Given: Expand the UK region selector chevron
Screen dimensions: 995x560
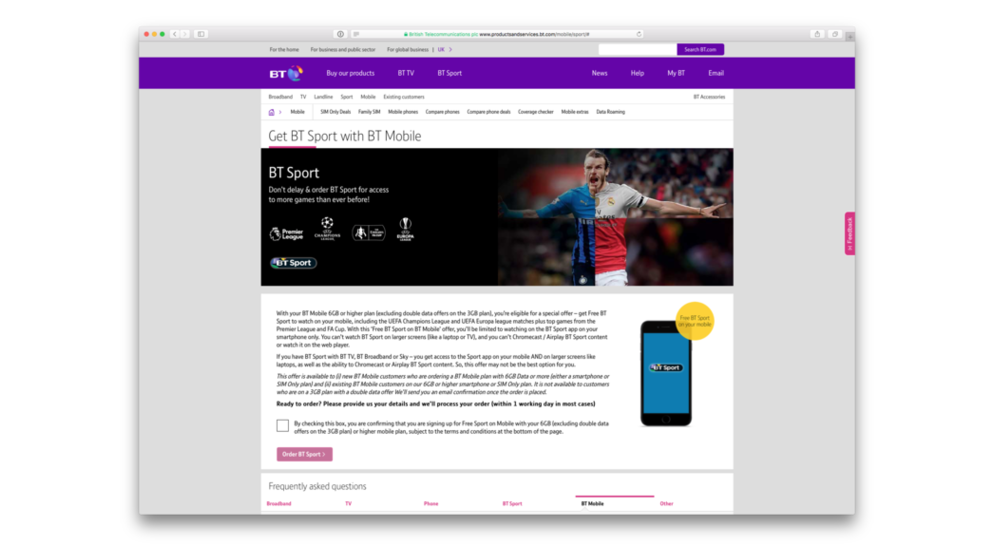Looking at the screenshot, I should click(x=451, y=50).
